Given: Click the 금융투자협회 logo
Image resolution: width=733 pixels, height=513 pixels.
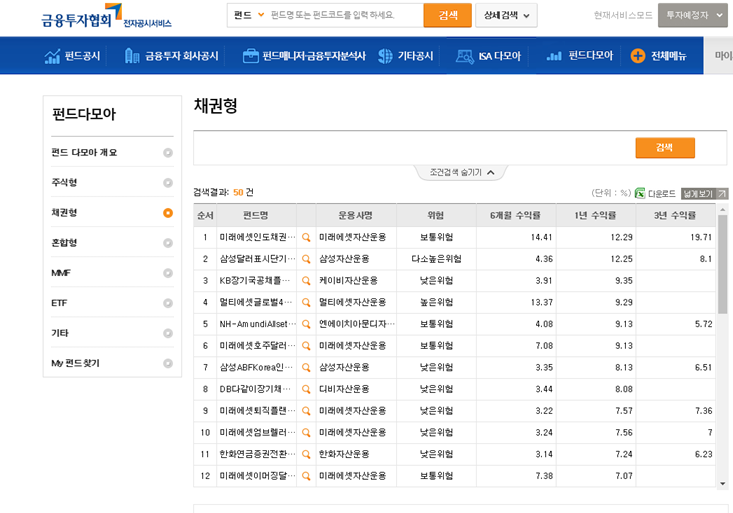Looking at the screenshot, I should [106, 16].
